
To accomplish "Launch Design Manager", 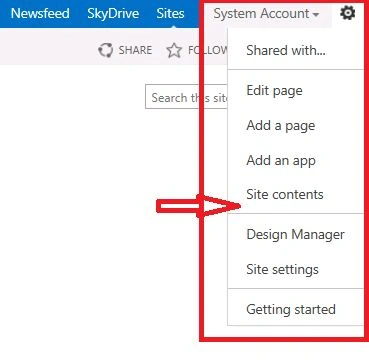I will coord(295,234).
